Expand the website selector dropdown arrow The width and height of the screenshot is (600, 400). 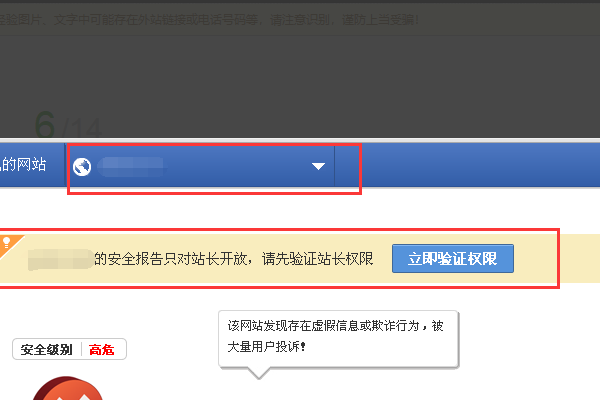pos(318,166)
